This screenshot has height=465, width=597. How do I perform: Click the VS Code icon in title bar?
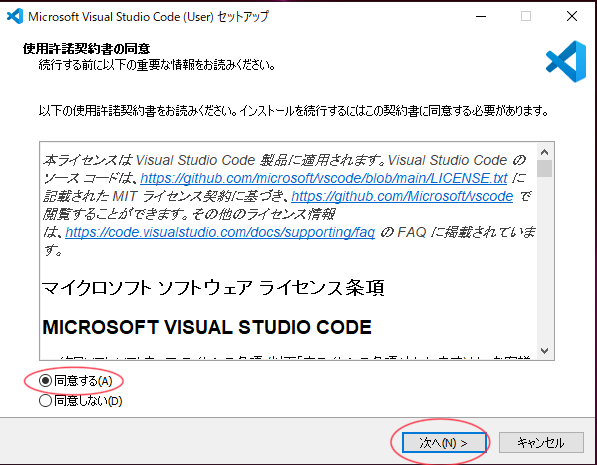(15, 16)
